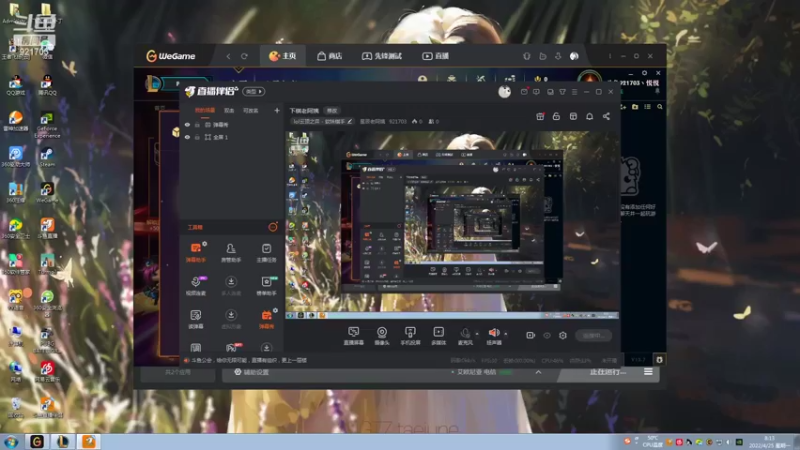This screenshot has height=450, width=800.
Task: Open the companion hamburger menu icon
Action: 574,92
